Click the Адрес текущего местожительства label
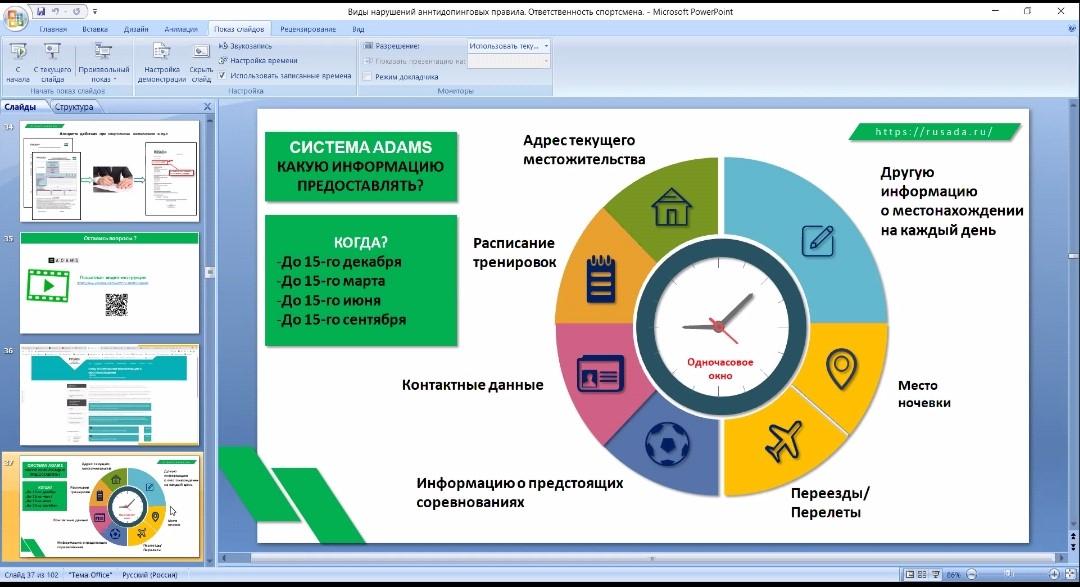The image size is (1080, 587). pos(584,150)
